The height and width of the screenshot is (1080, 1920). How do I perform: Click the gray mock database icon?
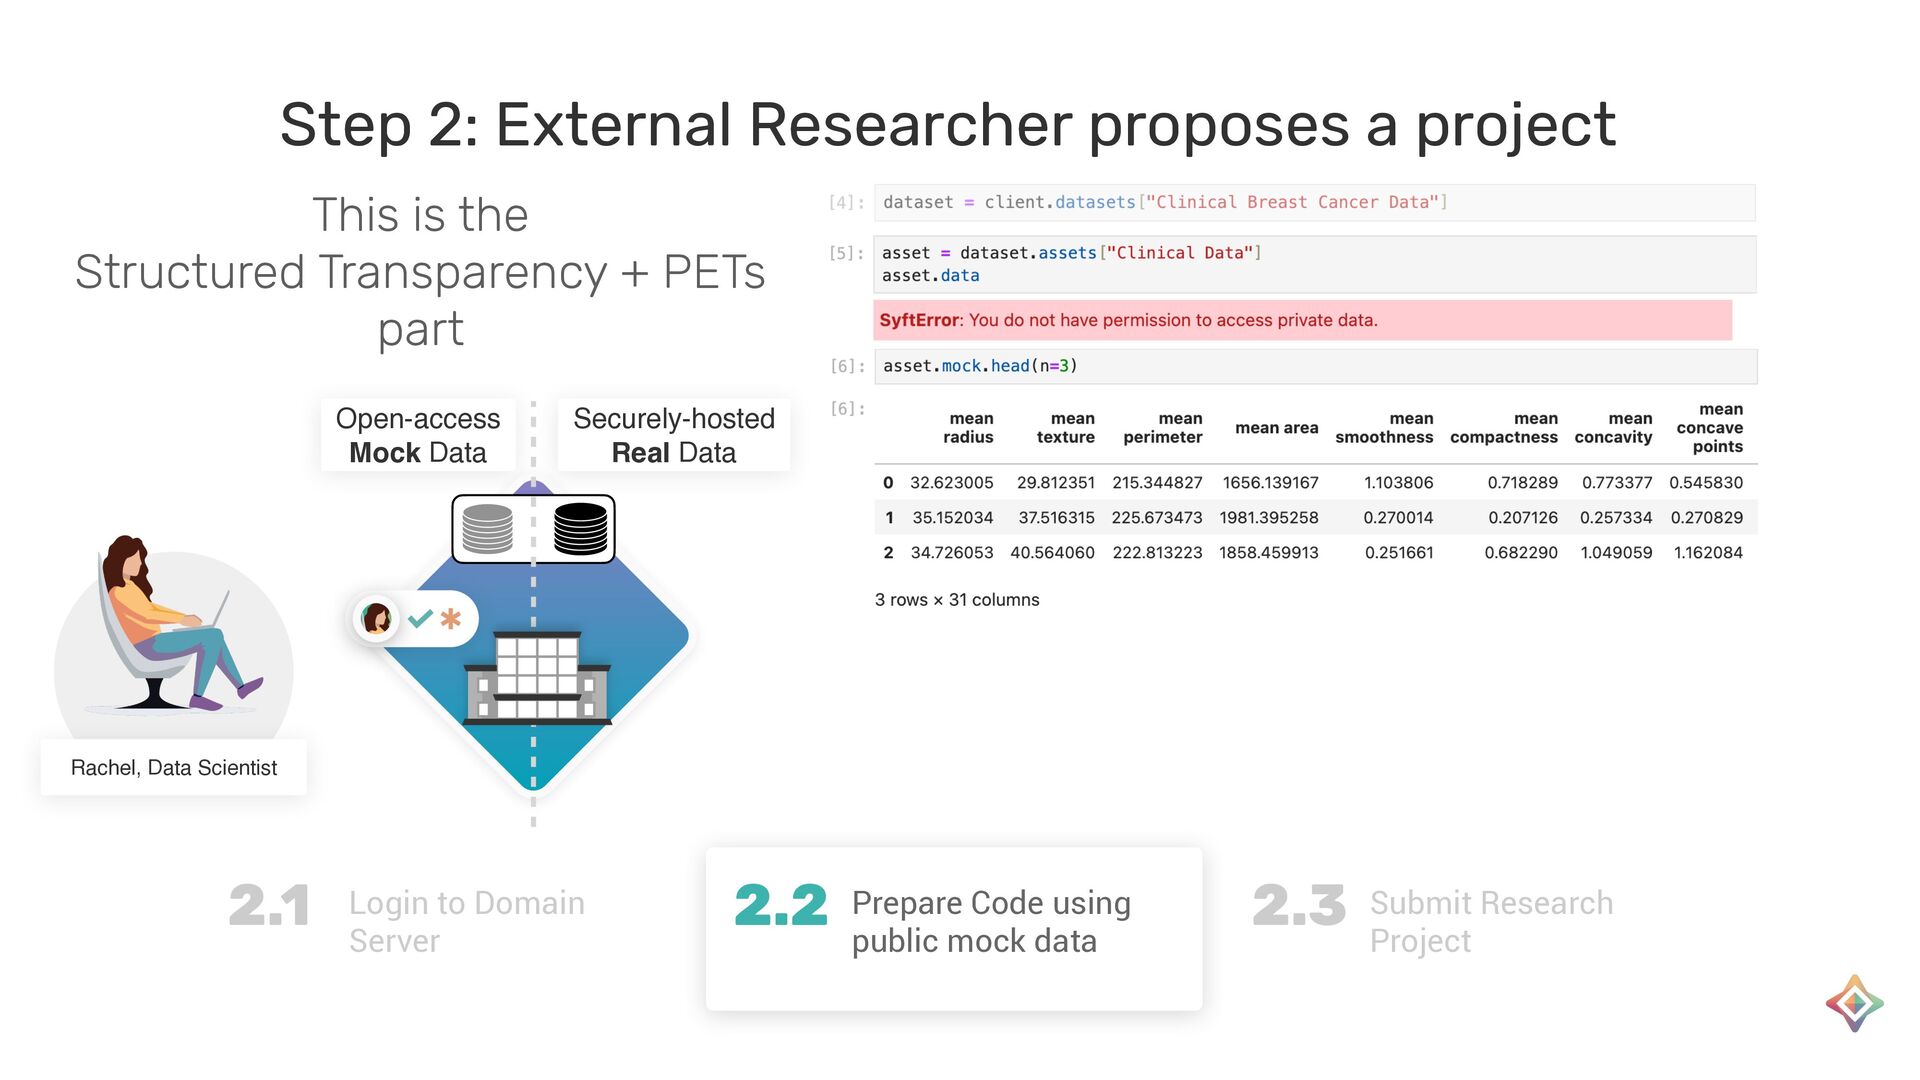point(487,529)
